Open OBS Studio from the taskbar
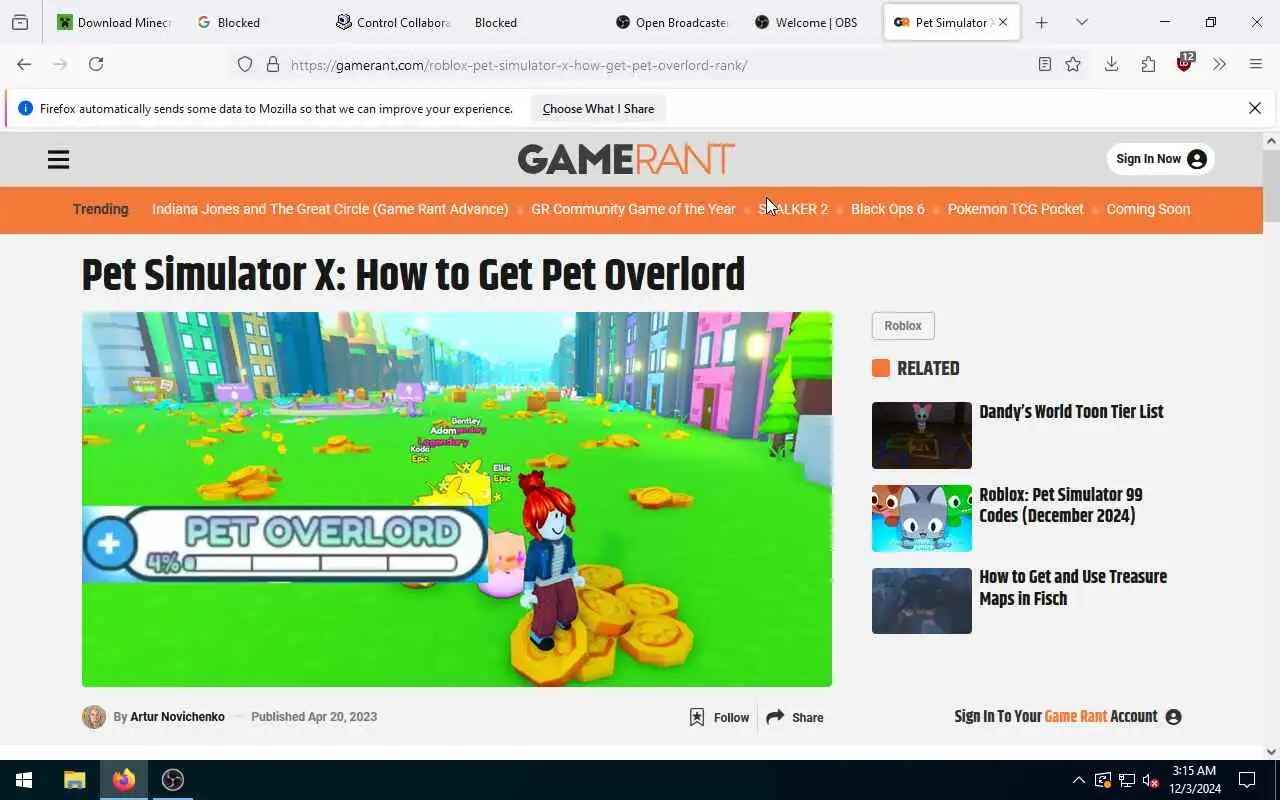1280x800 pixels. (x=173, y=780)
